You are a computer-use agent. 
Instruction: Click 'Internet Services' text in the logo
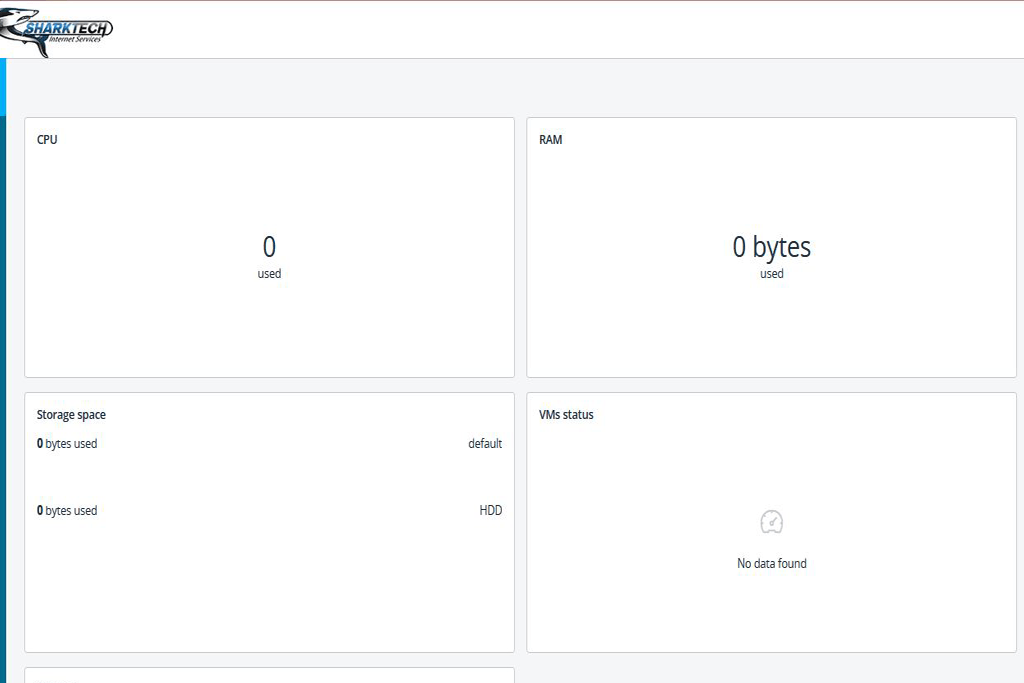pos(82,40)
